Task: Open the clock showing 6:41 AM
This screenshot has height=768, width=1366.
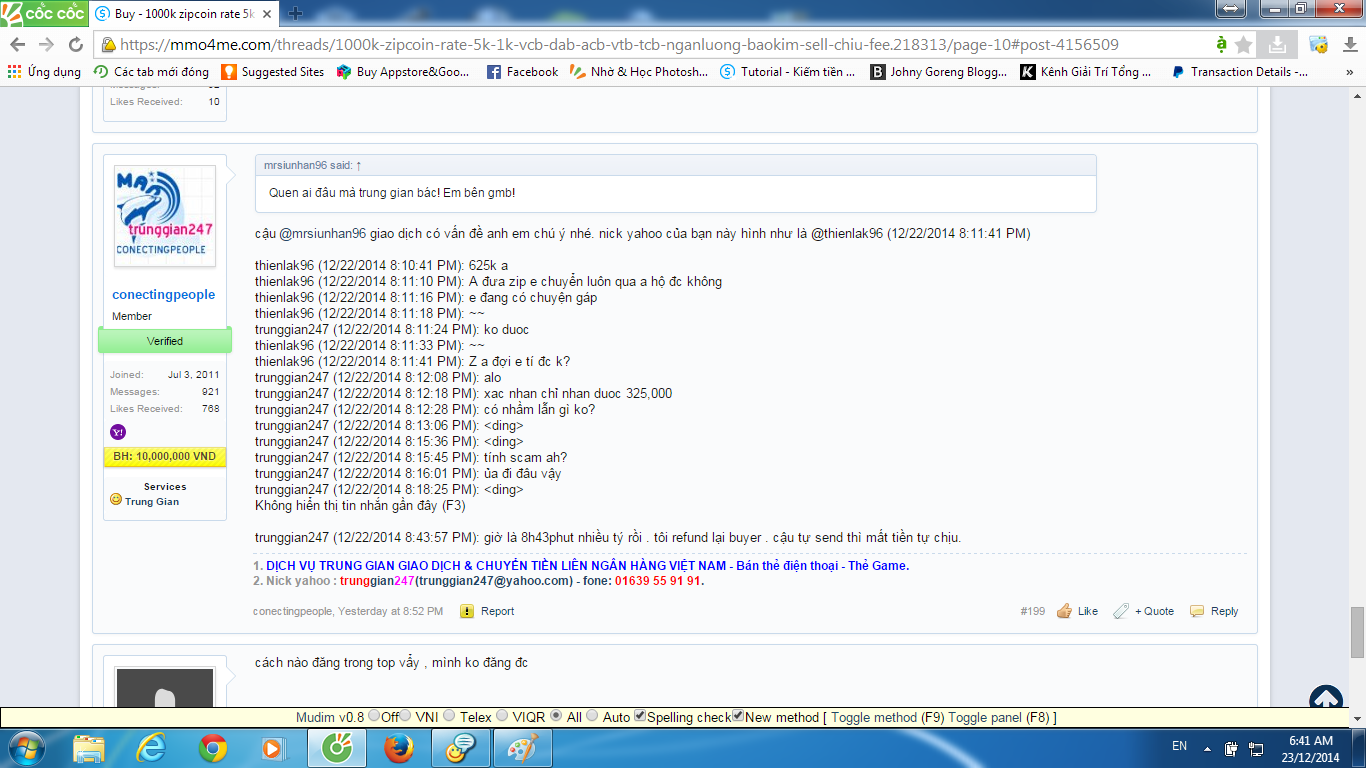Action: pyautogui.click(x=1311, y=748)
